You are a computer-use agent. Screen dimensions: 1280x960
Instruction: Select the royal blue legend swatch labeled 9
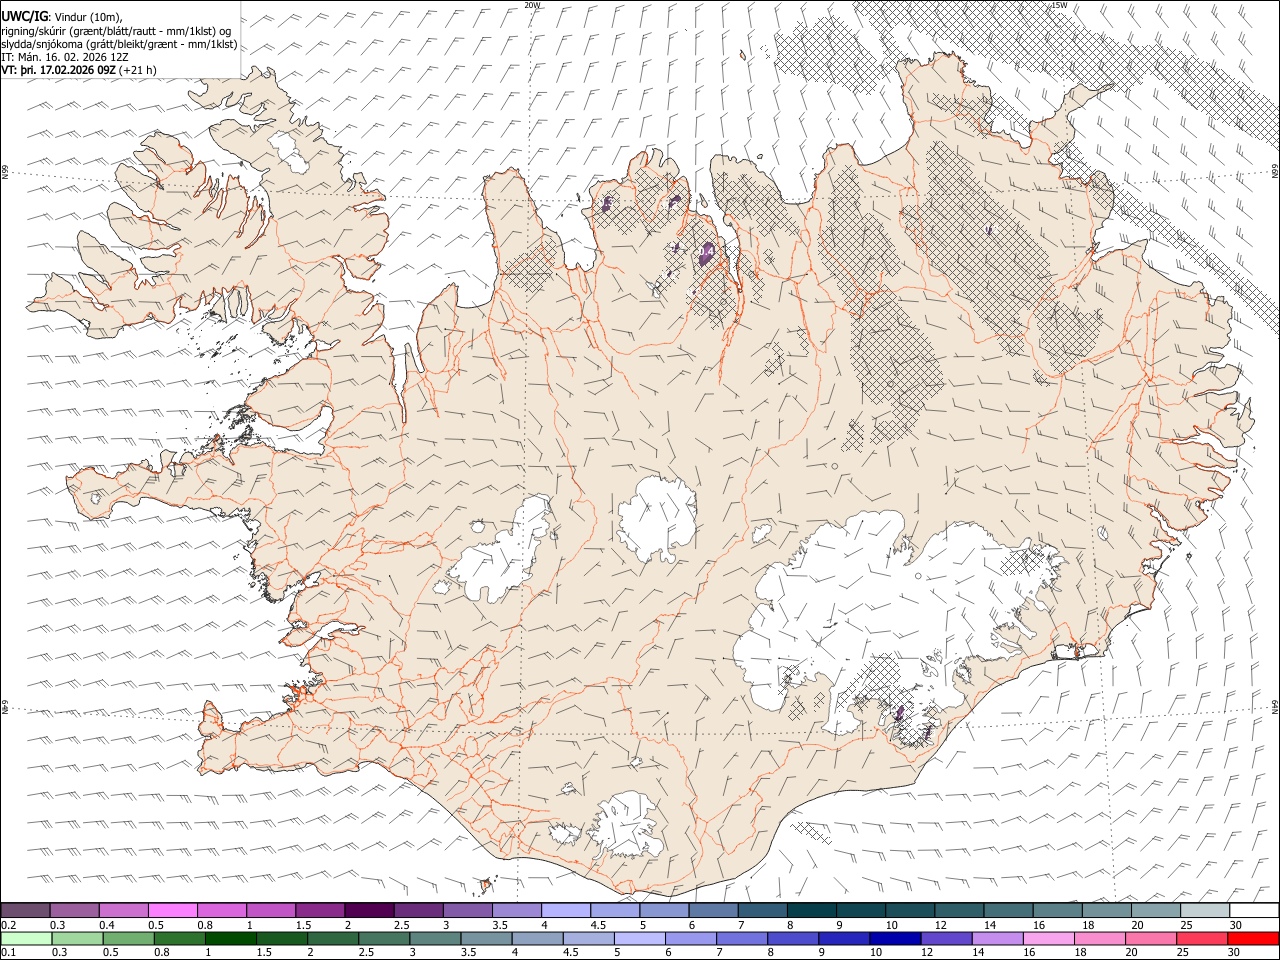844,938
